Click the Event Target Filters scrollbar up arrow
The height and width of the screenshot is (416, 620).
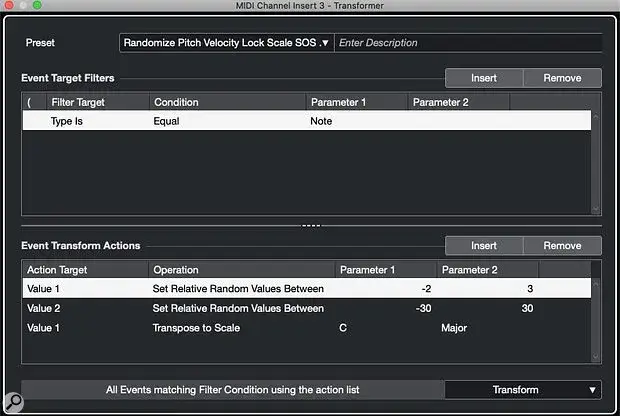pyautogui.click(x=596, y=117)
